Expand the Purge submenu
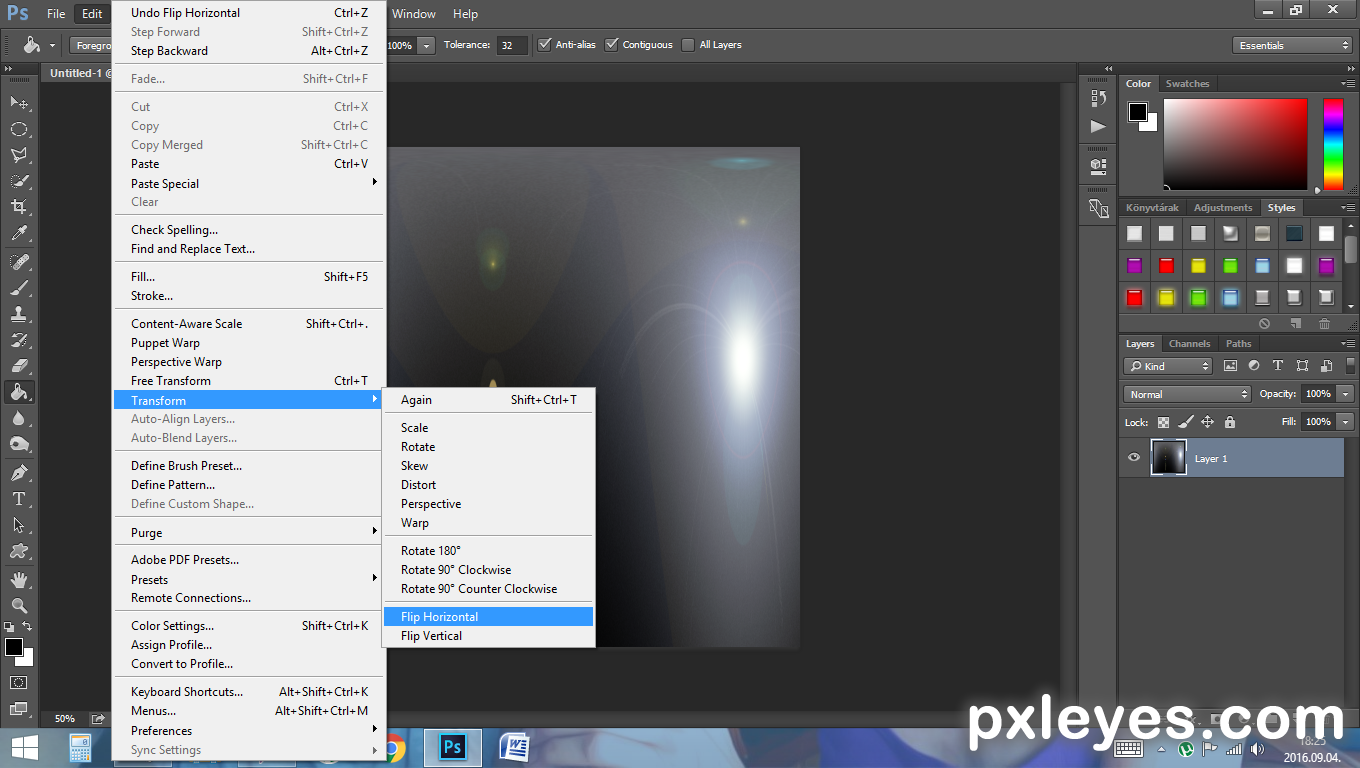This screenshot has height=768, width=1360. click(x=249, y=532)
